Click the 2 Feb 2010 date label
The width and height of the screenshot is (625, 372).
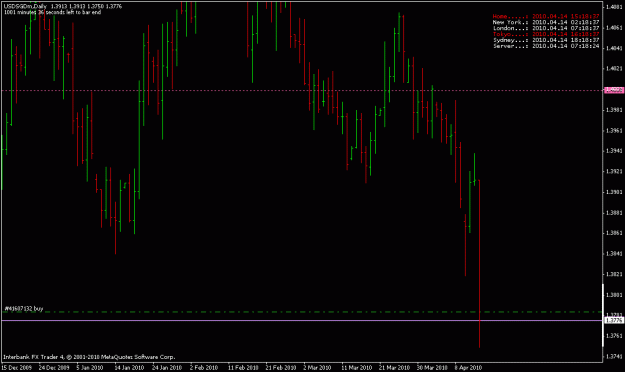tap(204, 368)
